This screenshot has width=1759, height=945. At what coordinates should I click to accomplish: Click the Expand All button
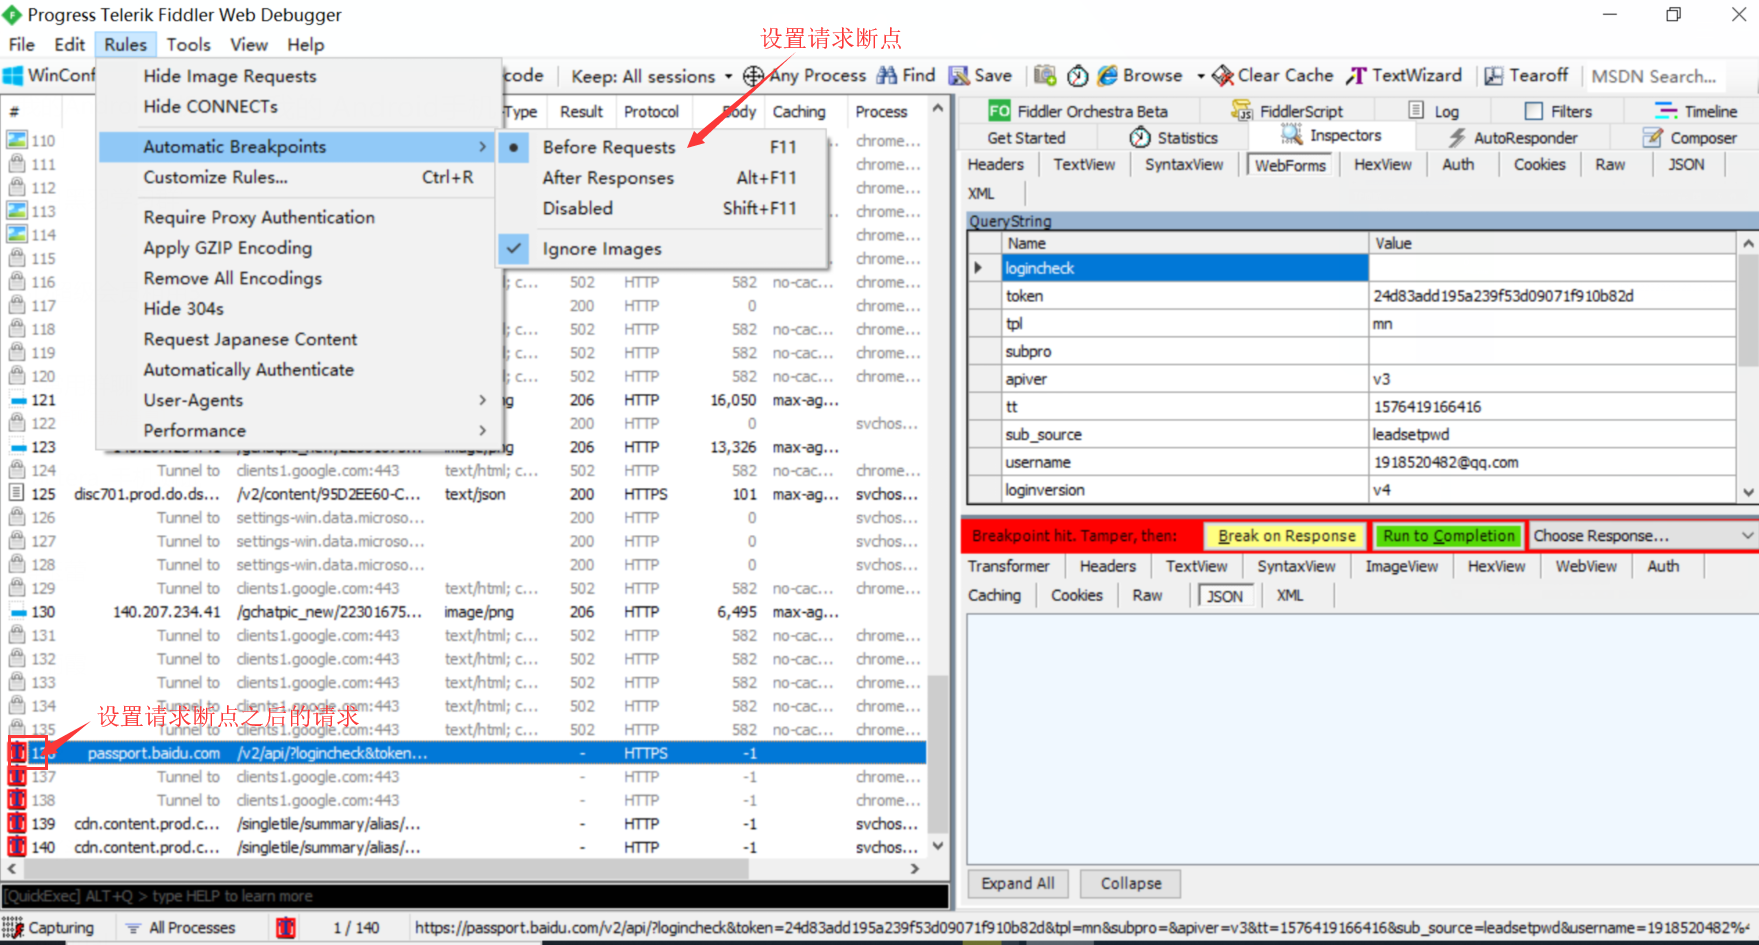1018,884
